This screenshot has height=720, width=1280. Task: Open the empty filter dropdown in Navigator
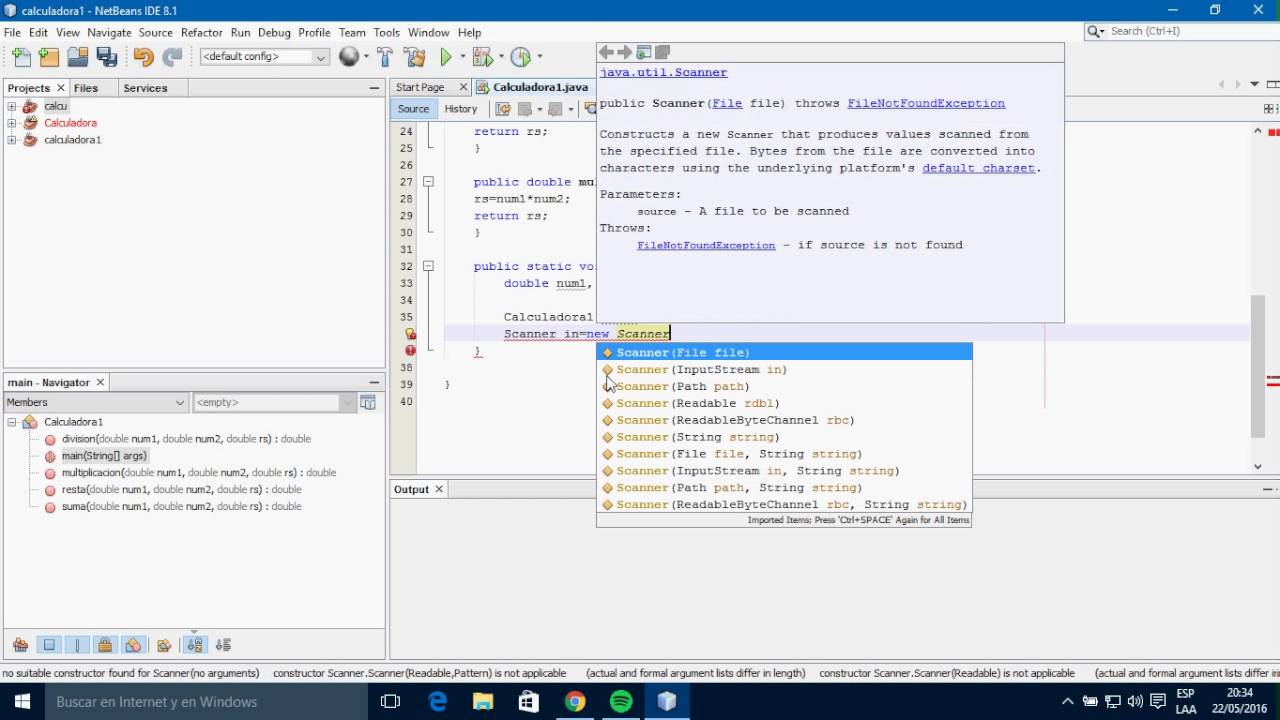click(x=274, y=402)
